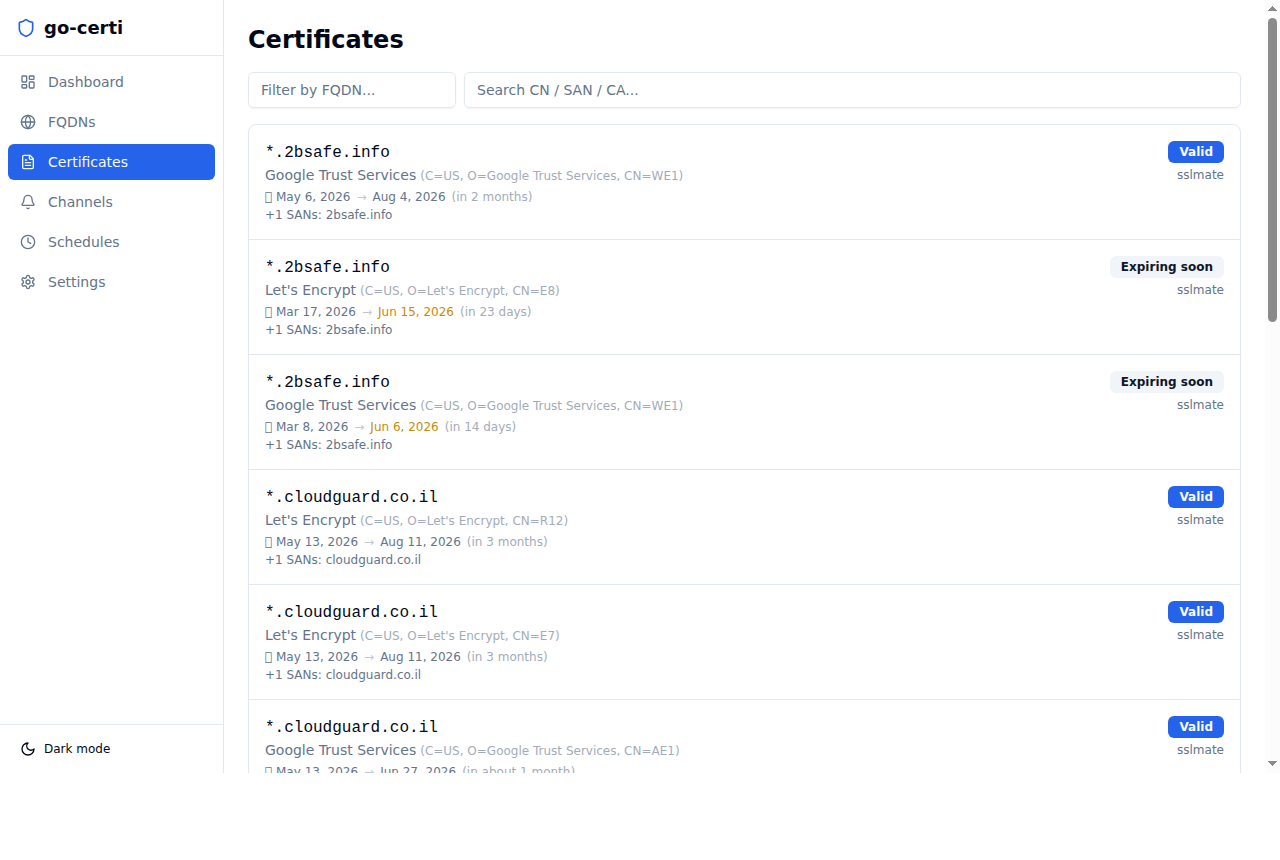
Task: Click Expiring soon badge for Let's Encrypt 2bsafe.info
Action: point(1167,267)
